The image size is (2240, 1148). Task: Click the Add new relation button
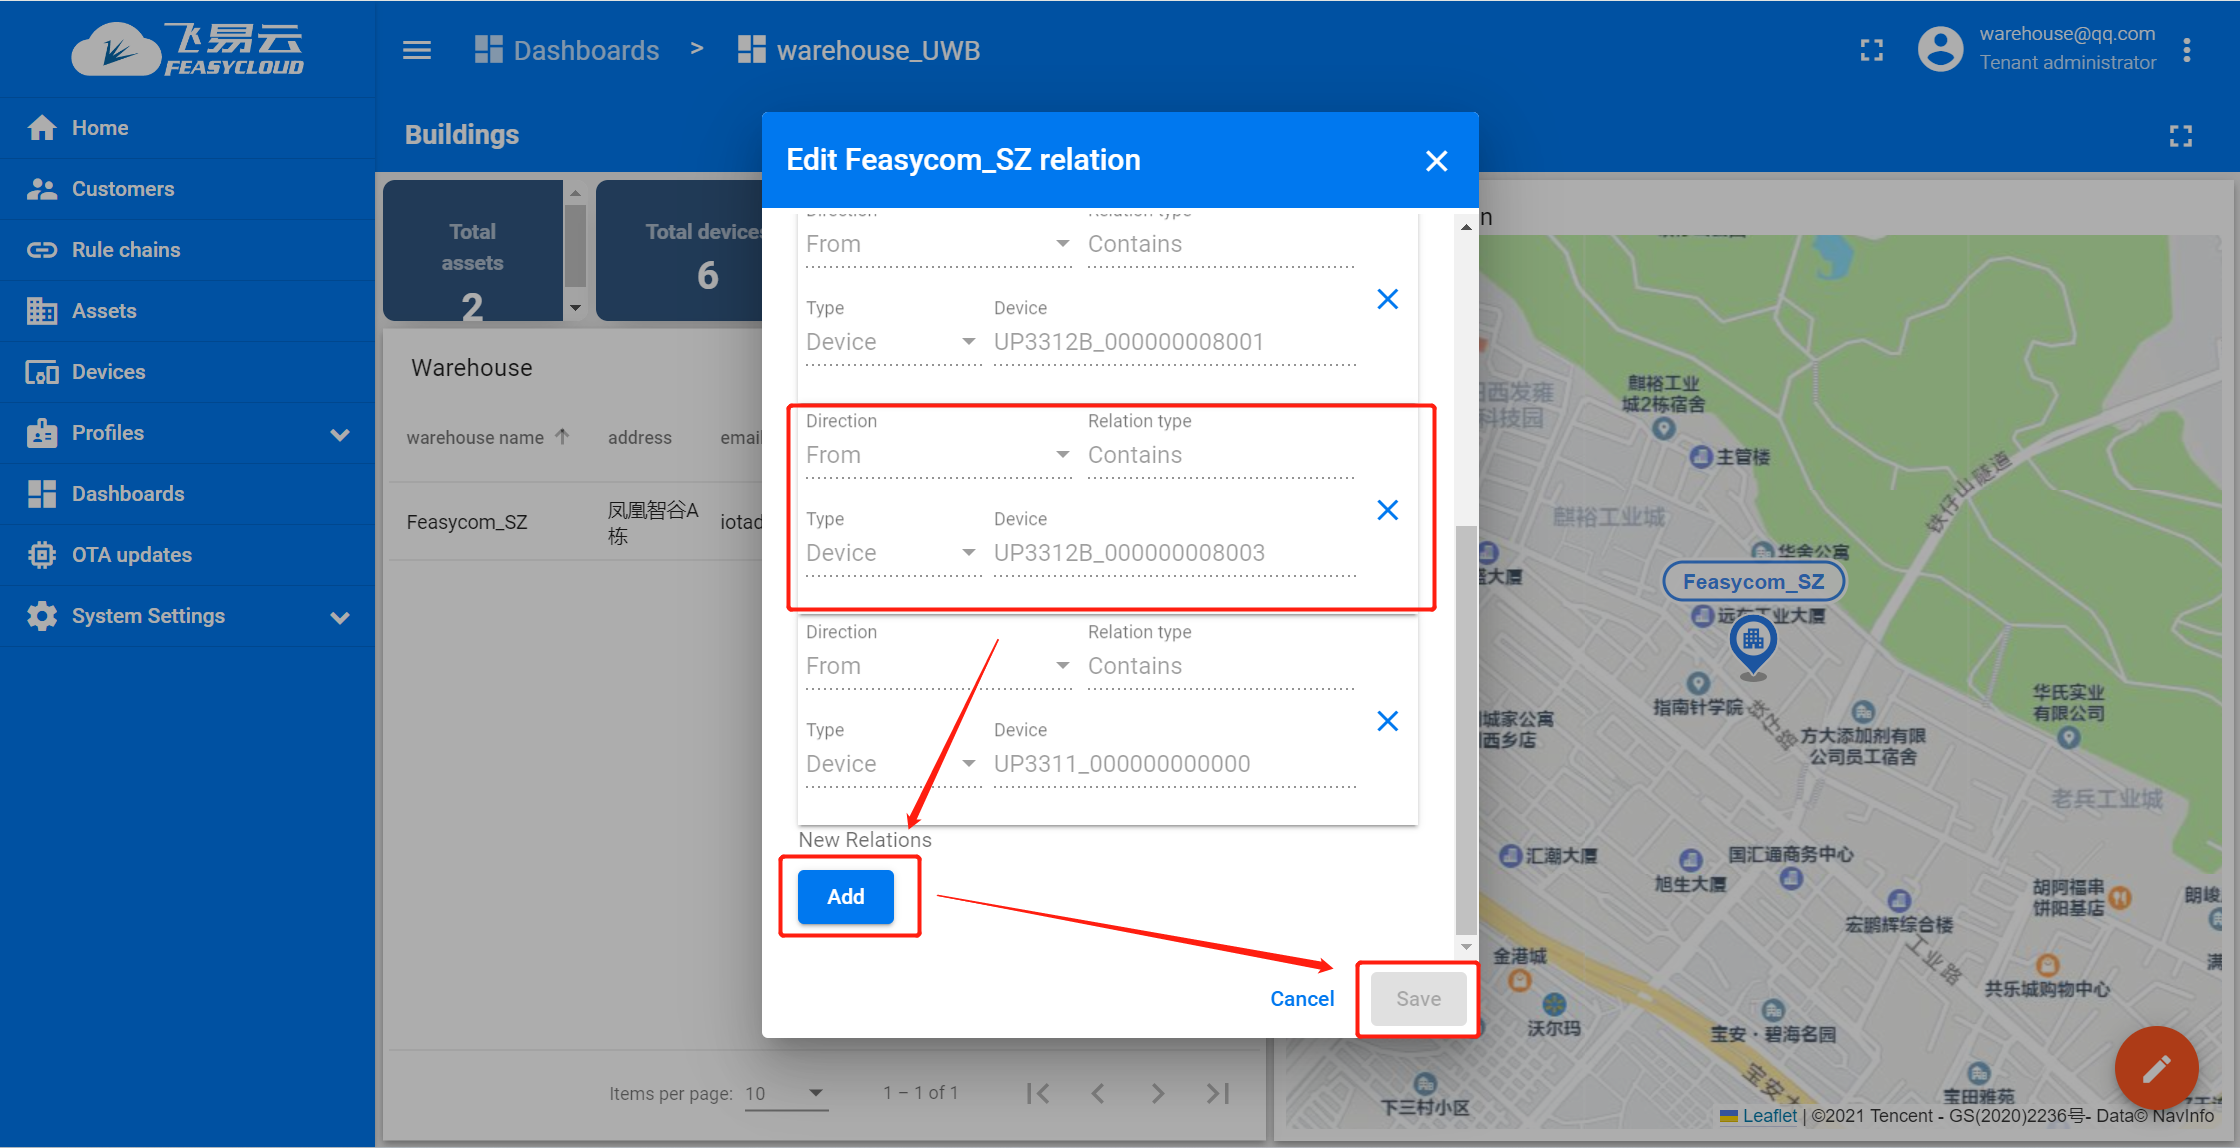click(845, 896)
